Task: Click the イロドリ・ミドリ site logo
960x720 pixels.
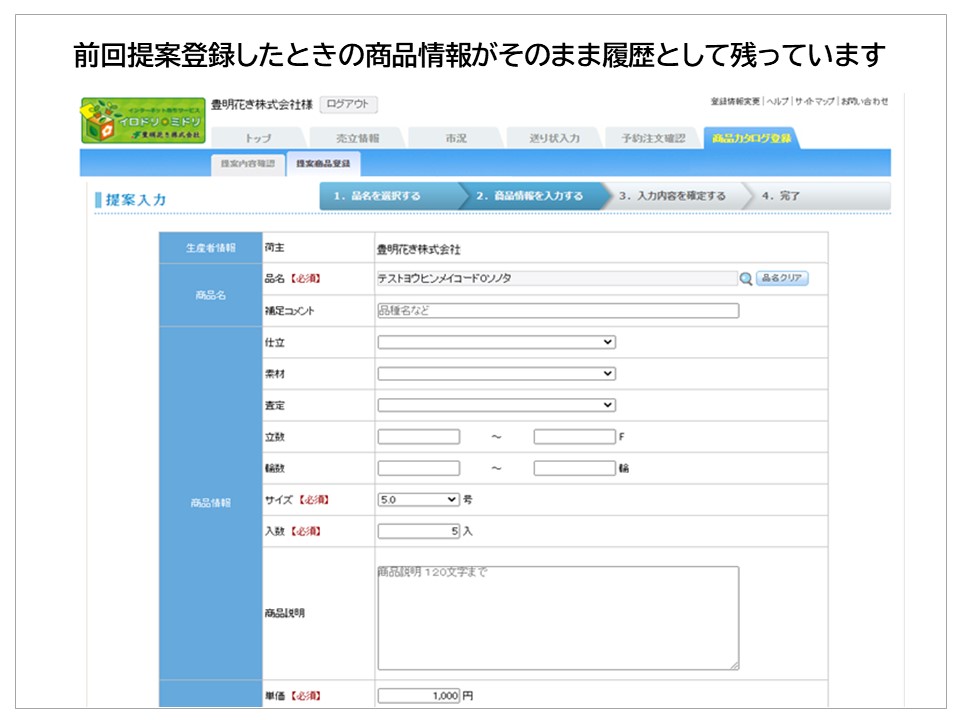Action: [143, 121]
